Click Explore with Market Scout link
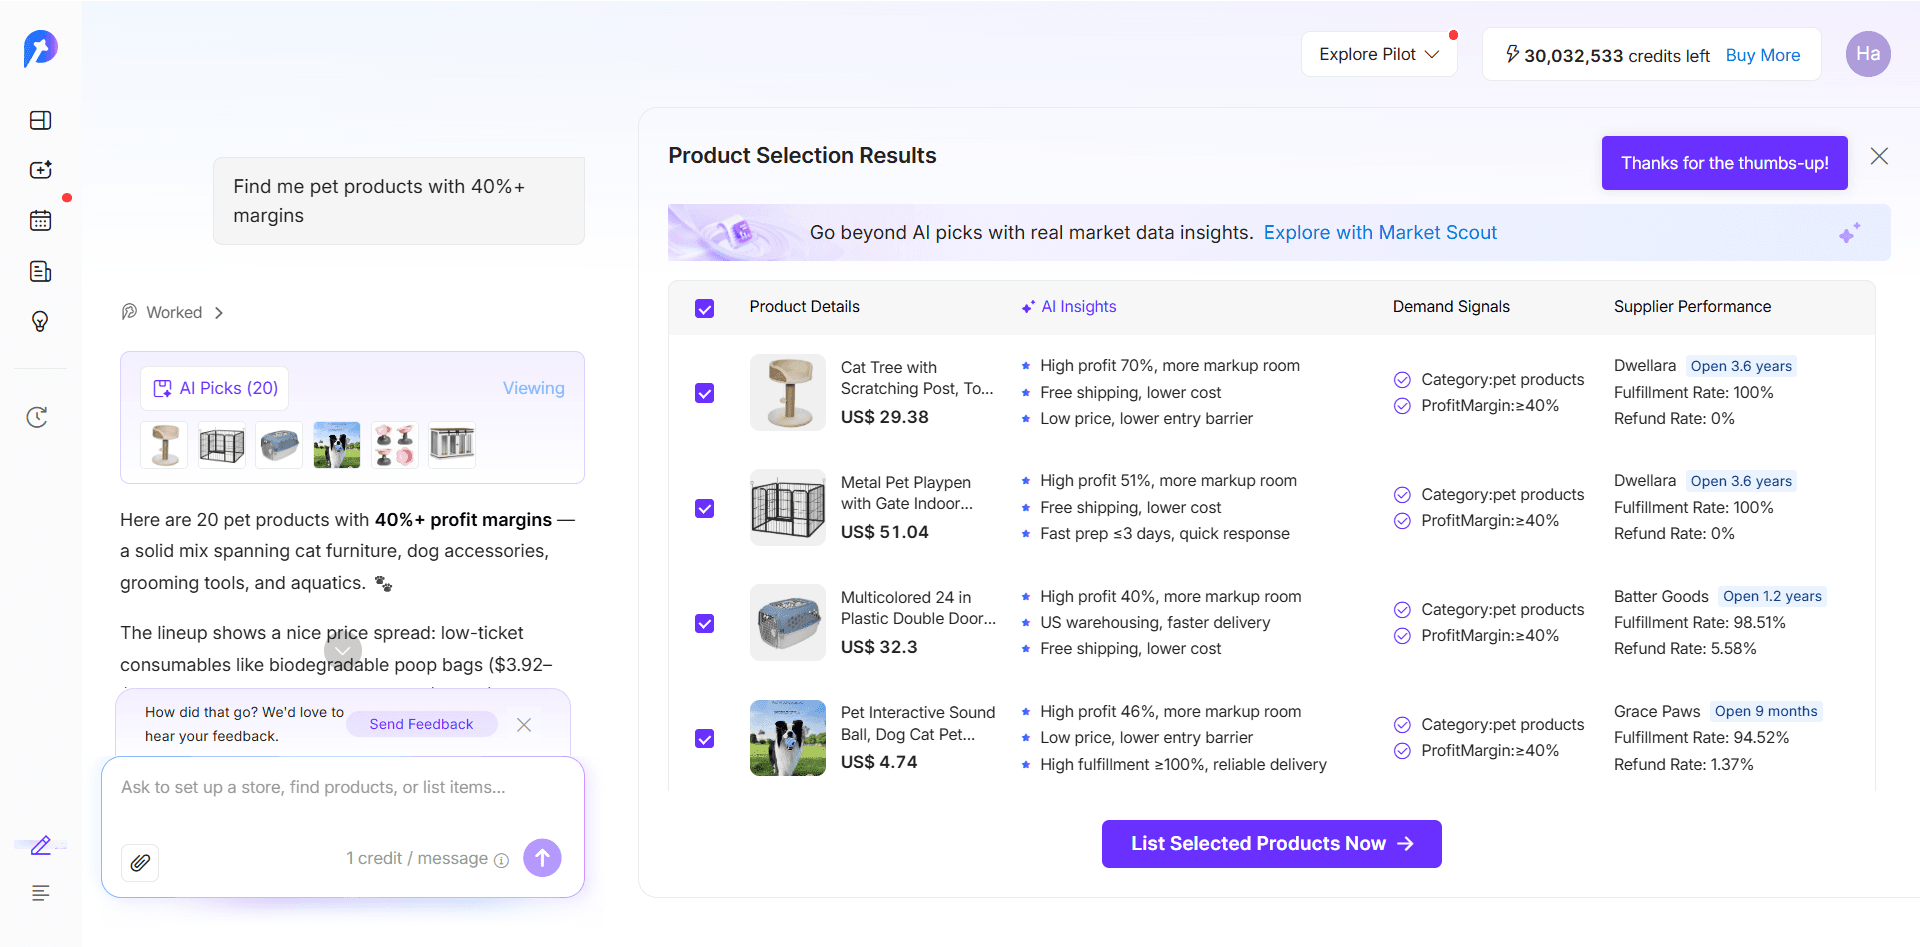 pos(1380,232)
